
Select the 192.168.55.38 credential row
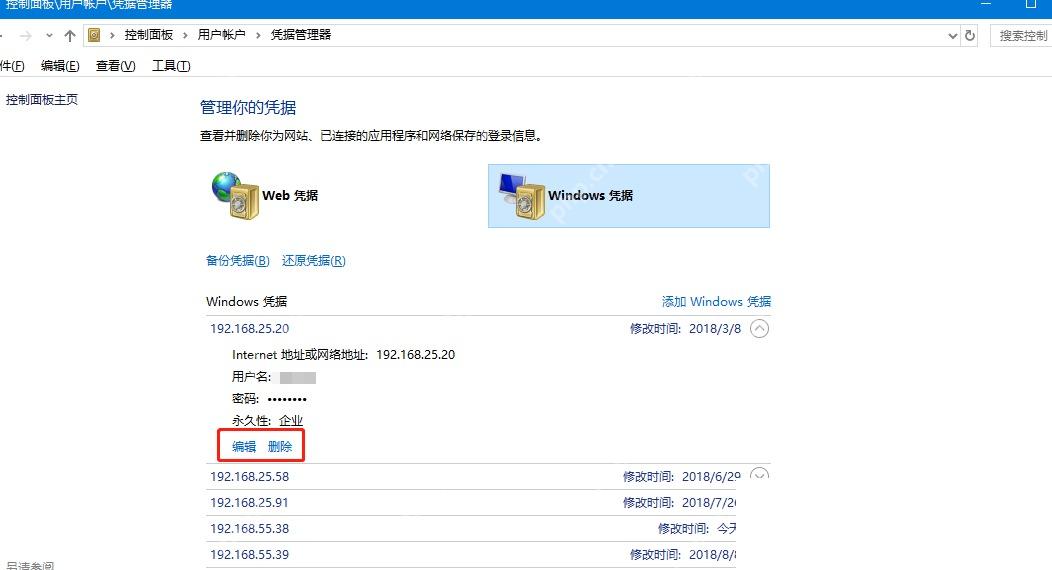pos(471,529)
